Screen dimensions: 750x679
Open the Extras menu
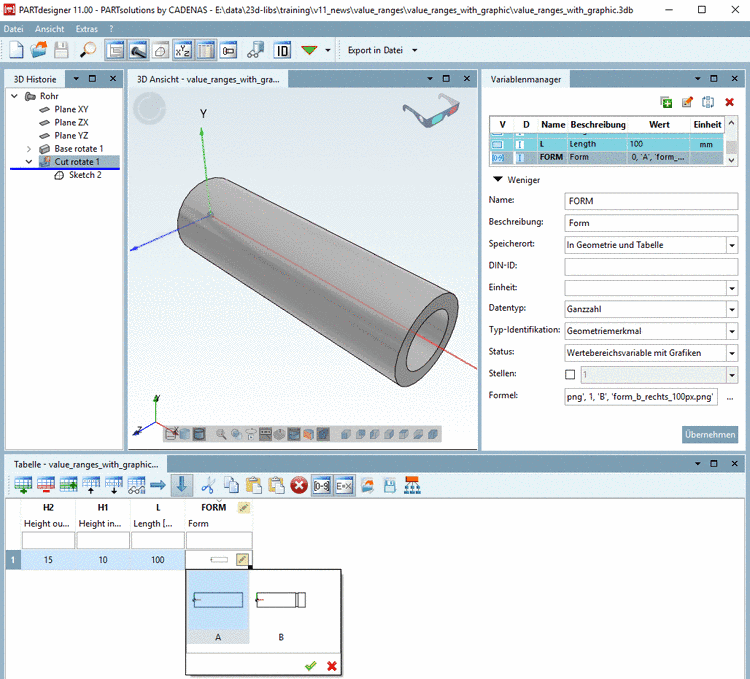(87, 29)
